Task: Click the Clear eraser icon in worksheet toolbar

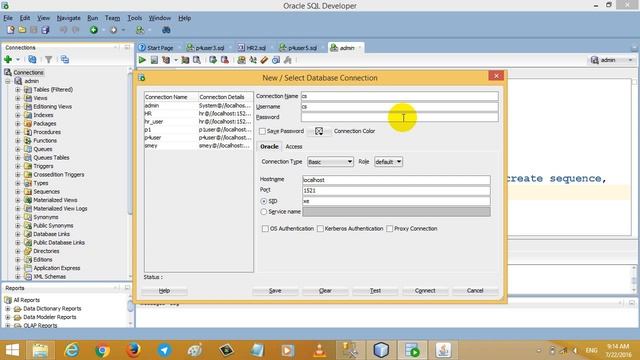Action: pyautogui.click(x=264, y=60)
